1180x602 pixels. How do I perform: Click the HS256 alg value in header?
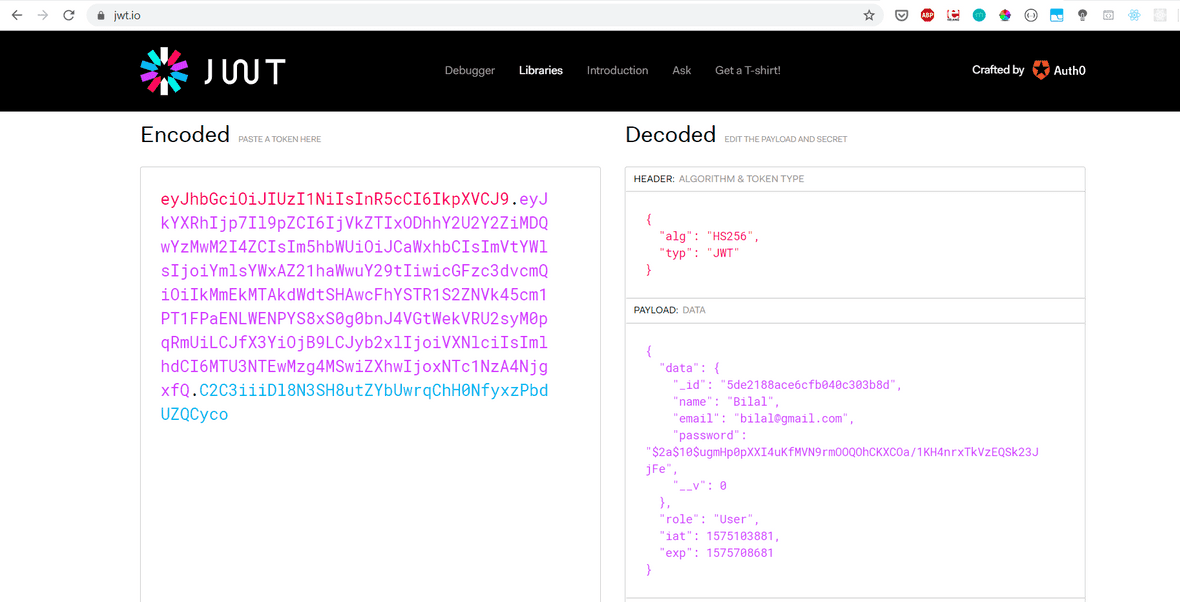click(732, 236)
